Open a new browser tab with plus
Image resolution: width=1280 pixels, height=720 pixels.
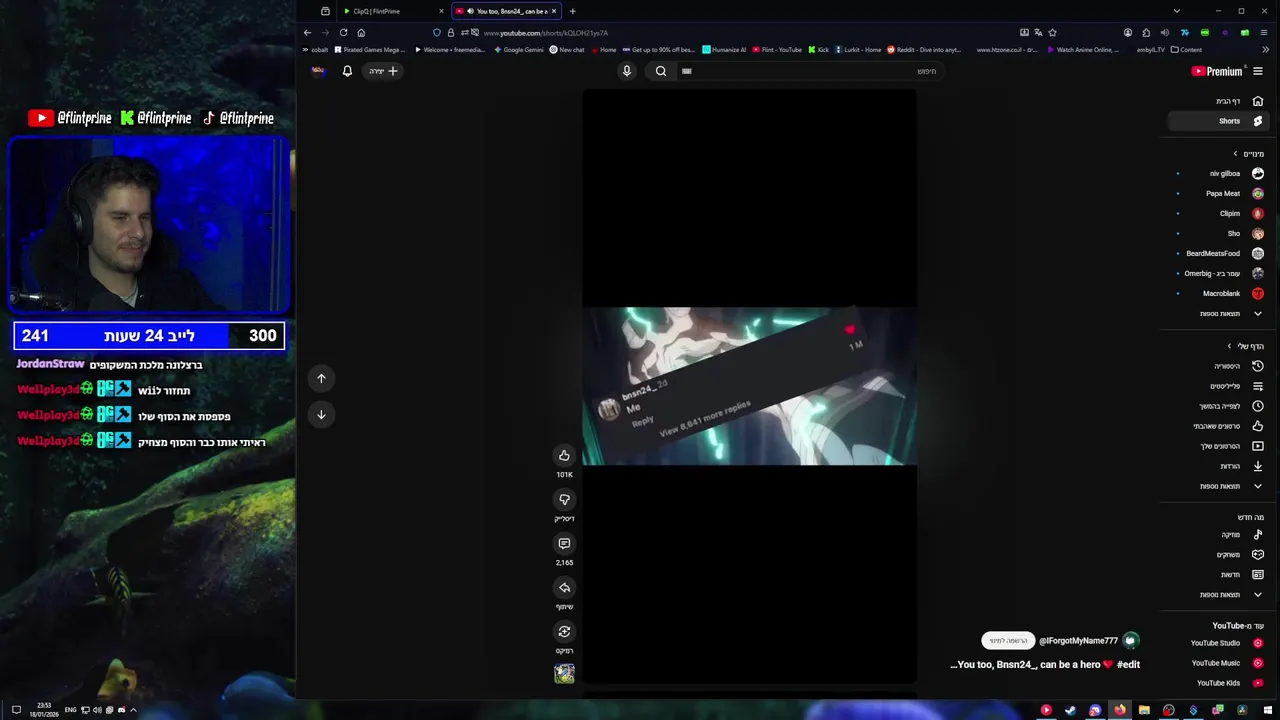[x=572, y=11]
